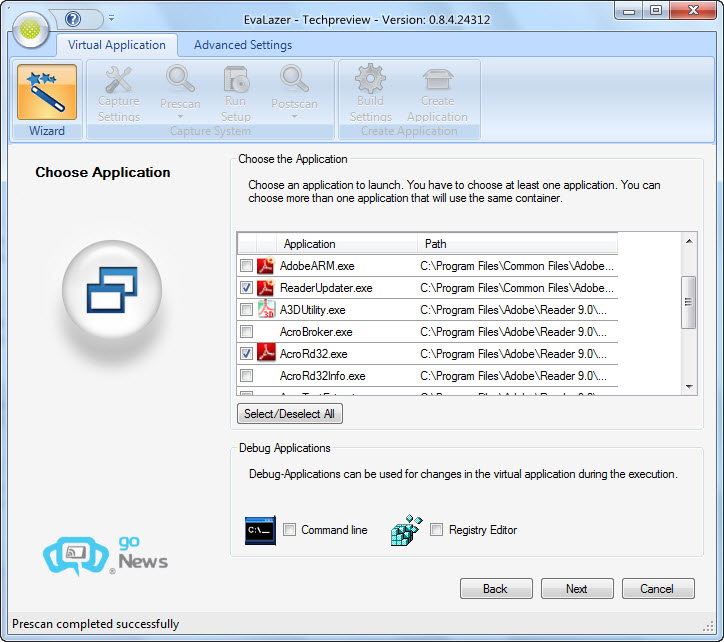Expand the Postscan dropdown arrow
The height and width of the screenshot is (642, 724).
295,116
